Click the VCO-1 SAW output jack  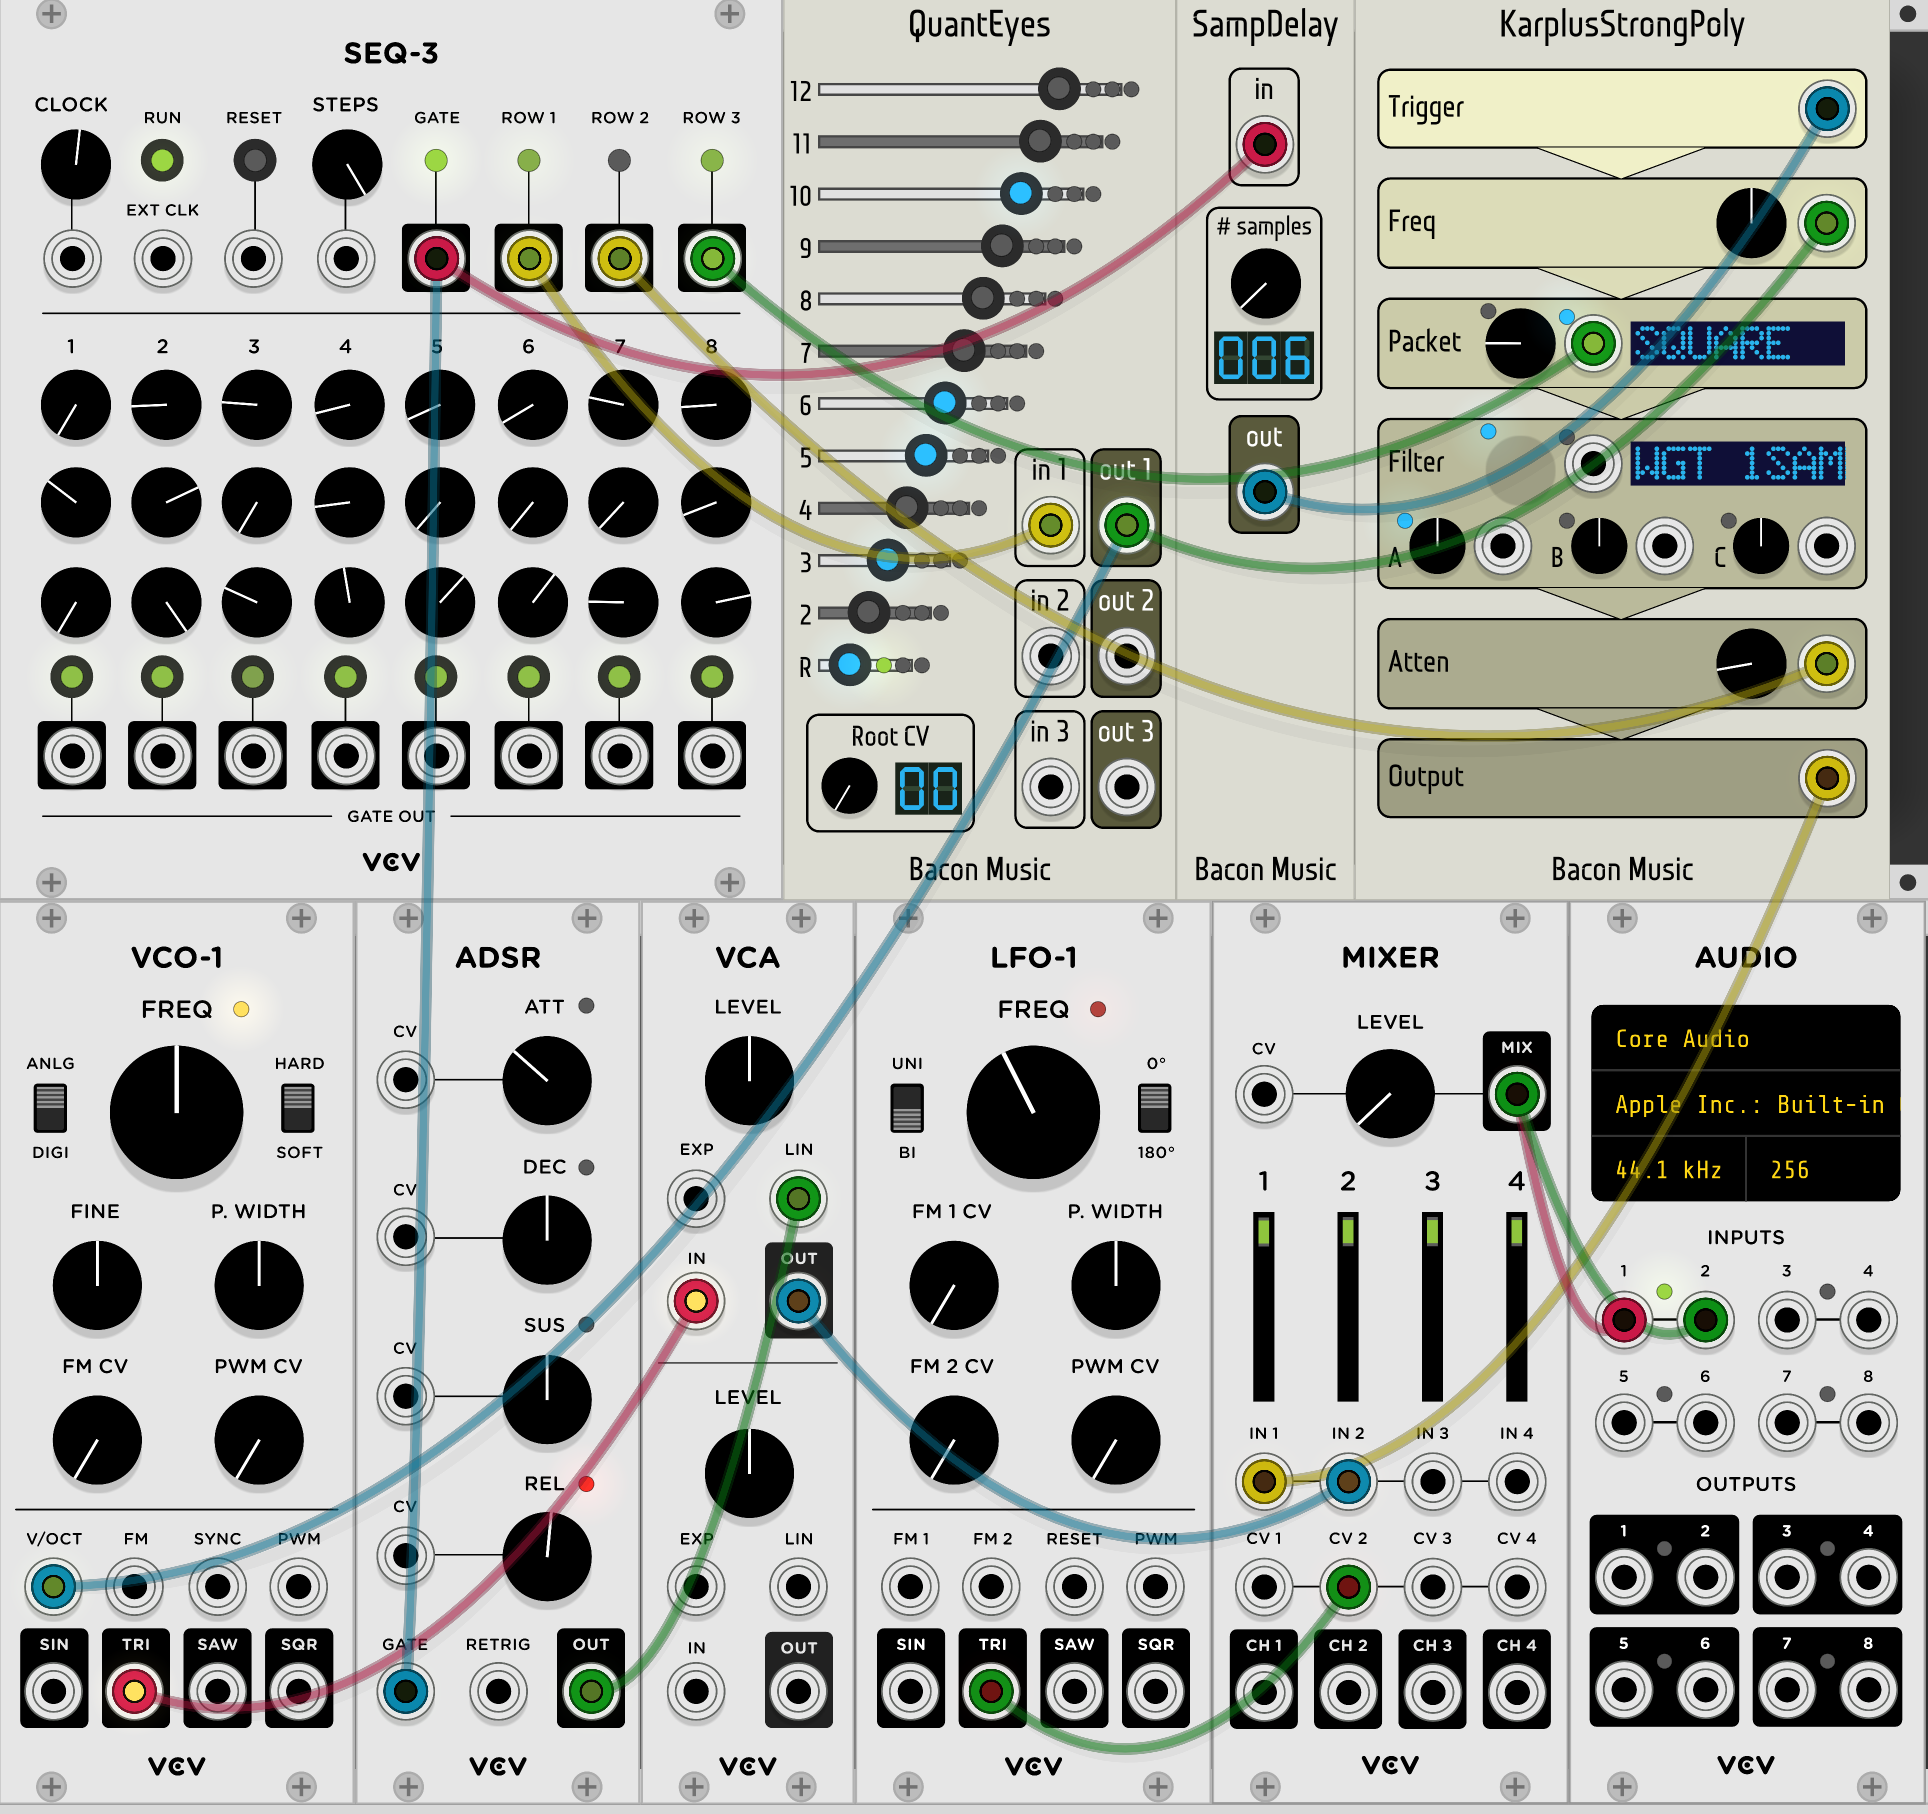[217, 1691]
